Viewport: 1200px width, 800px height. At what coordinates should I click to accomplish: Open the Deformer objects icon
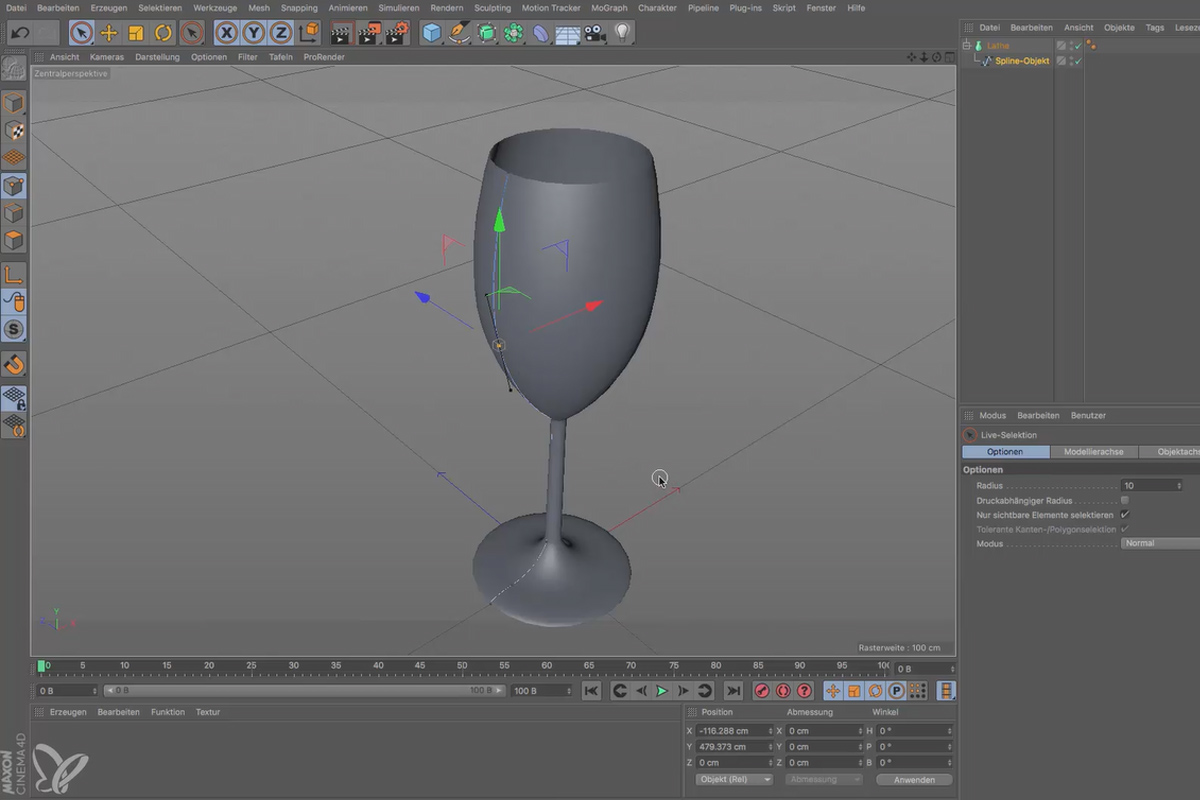(x=541, y=33)
